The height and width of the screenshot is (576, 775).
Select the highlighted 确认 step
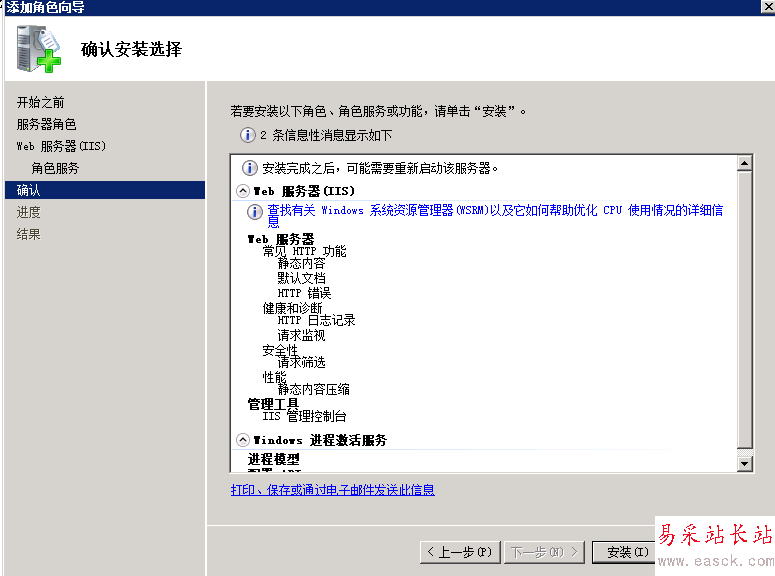click(105, 190)
